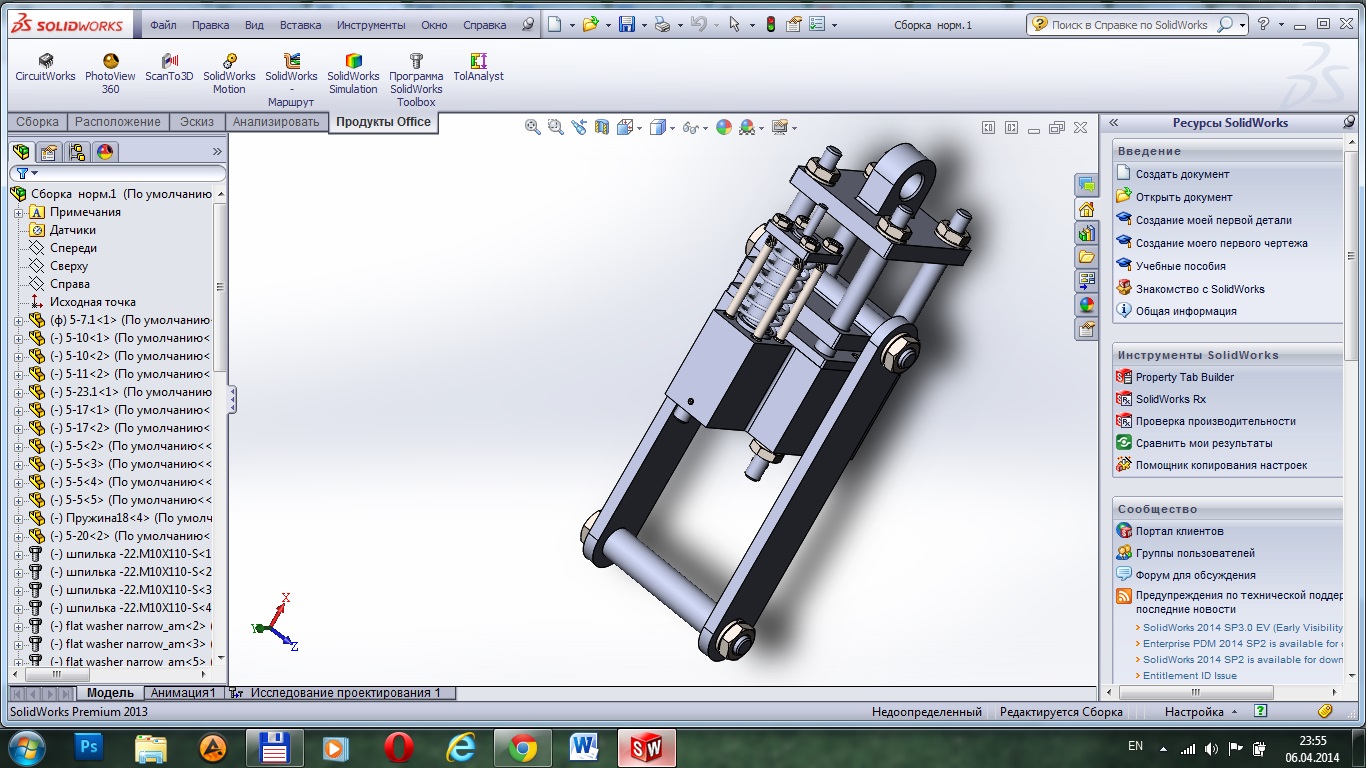Screen dimensions: 1366x768
Task: Enable SolidWorks Simulation add-in
Action: [x=353, y=74]
